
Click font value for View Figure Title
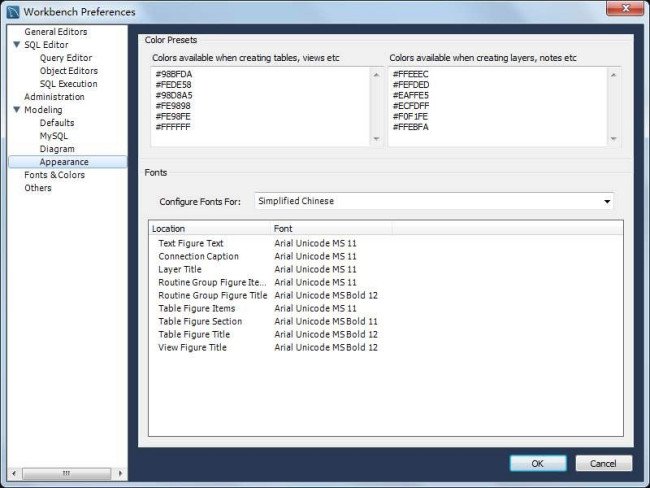[x=326, y=347]
